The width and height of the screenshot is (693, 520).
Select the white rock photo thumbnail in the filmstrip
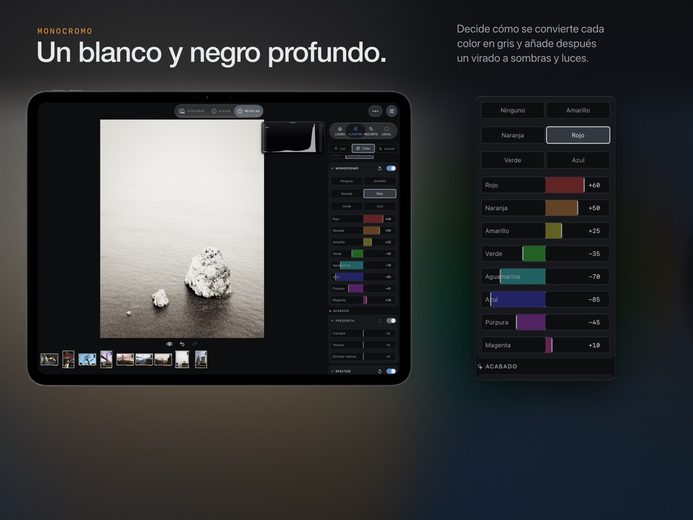[182, 359]
